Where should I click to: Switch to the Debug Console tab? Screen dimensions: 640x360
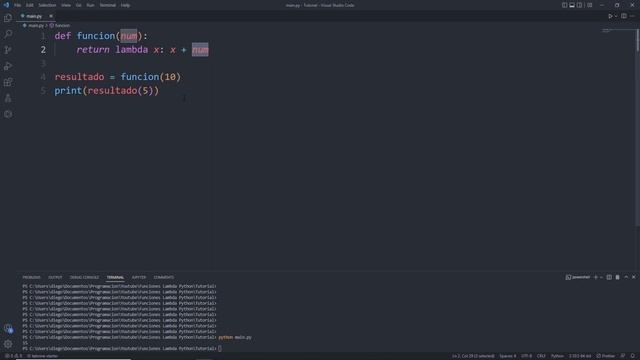[x=84, y=277]
